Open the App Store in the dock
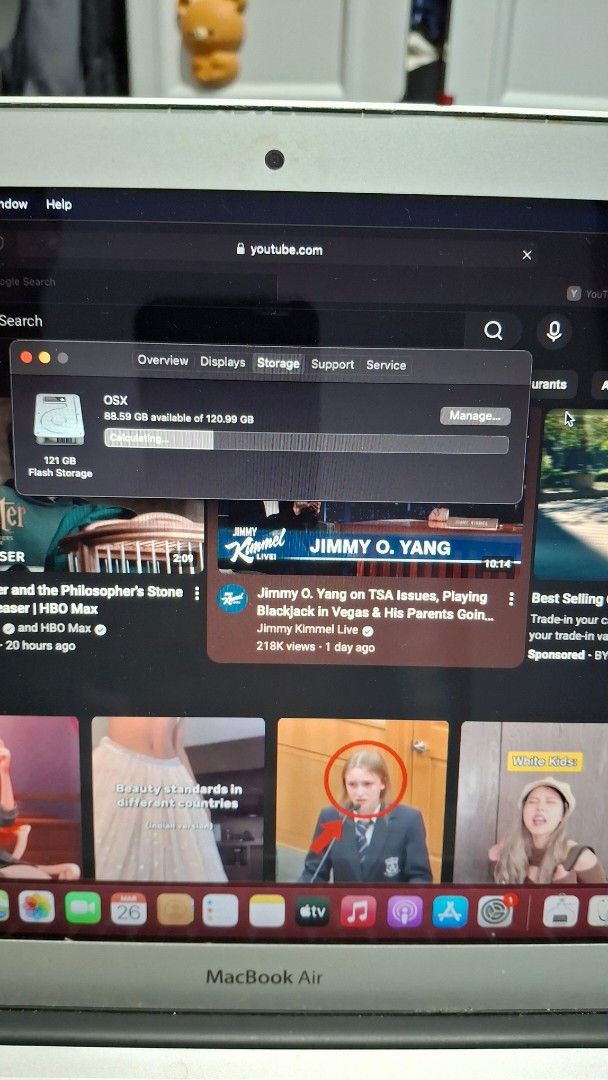The width and height of the screenshot is (608, 1080). (450, 911)
